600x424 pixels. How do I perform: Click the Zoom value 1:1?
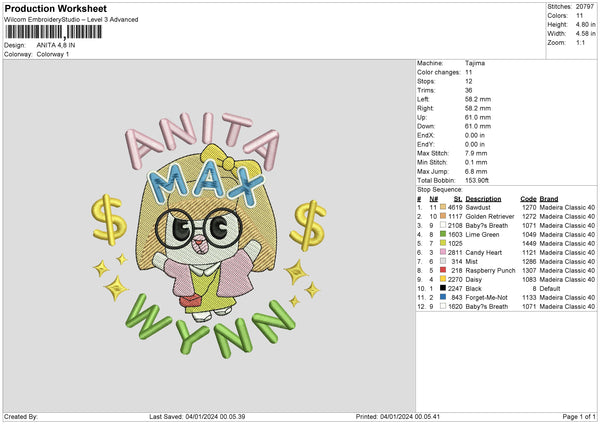coord(580,43)
